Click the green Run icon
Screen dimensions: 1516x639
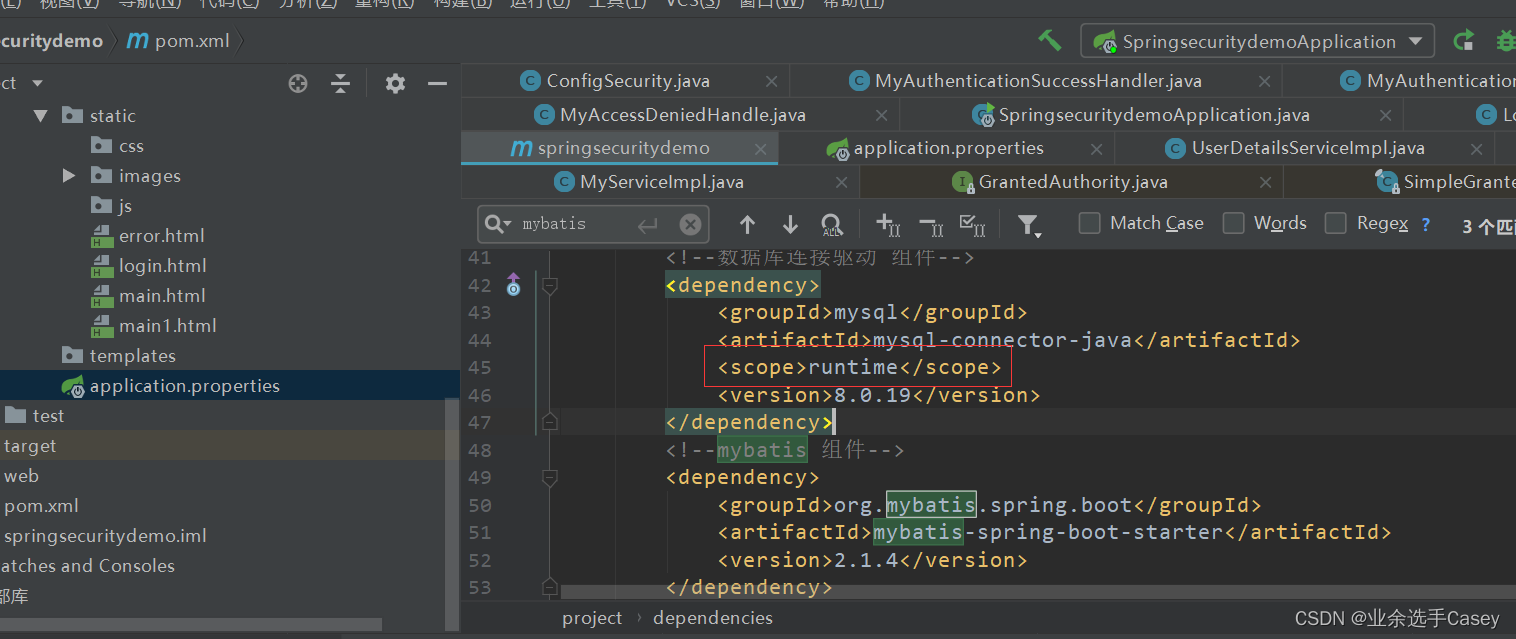(1464, 41)
